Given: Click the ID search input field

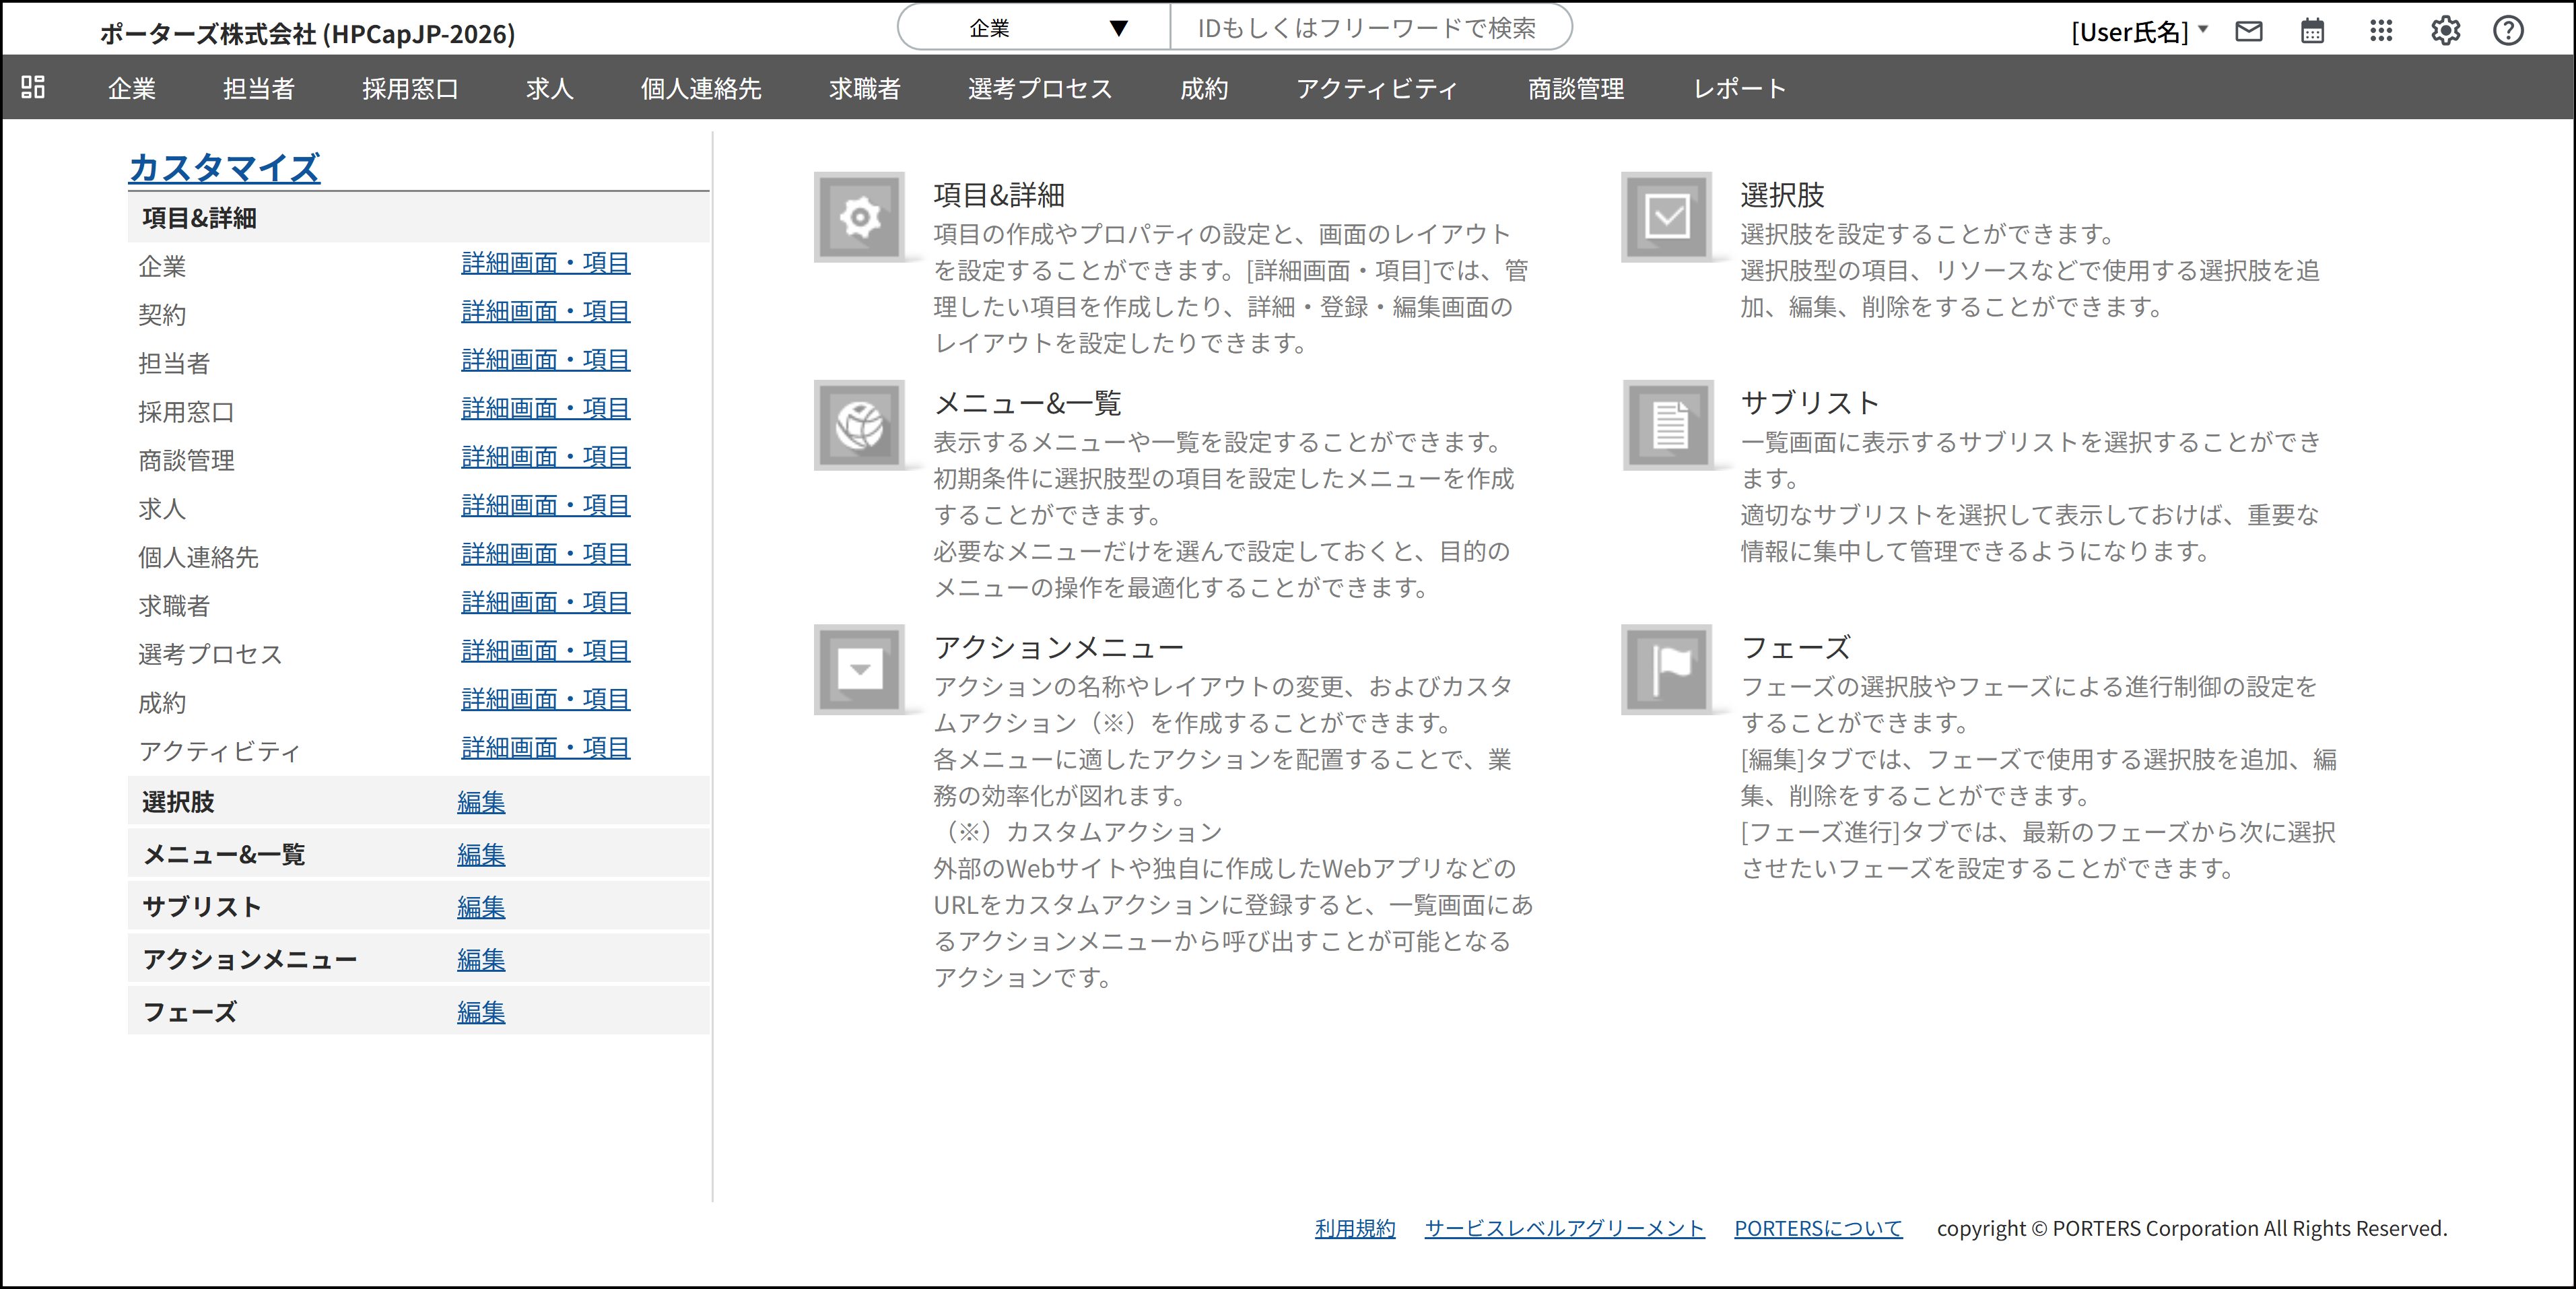Looking at the screenshot, I should 1370,27.
